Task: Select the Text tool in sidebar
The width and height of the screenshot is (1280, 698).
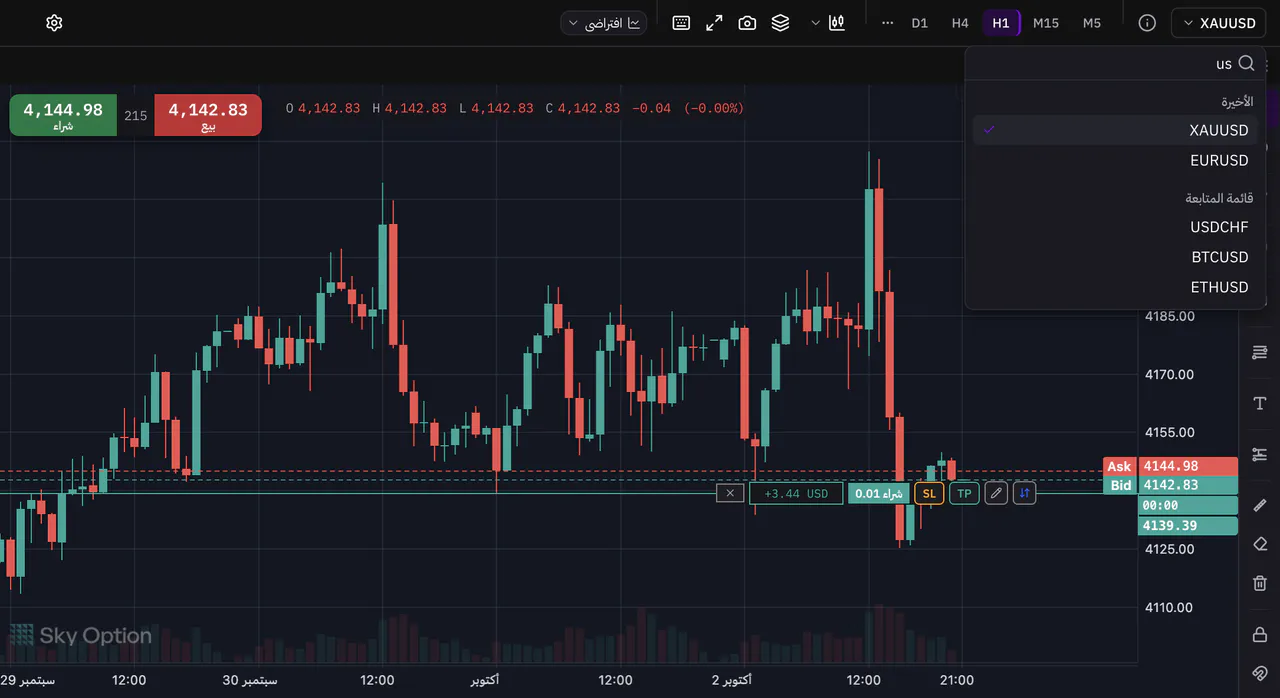Action: click(x=1260, y=403)
